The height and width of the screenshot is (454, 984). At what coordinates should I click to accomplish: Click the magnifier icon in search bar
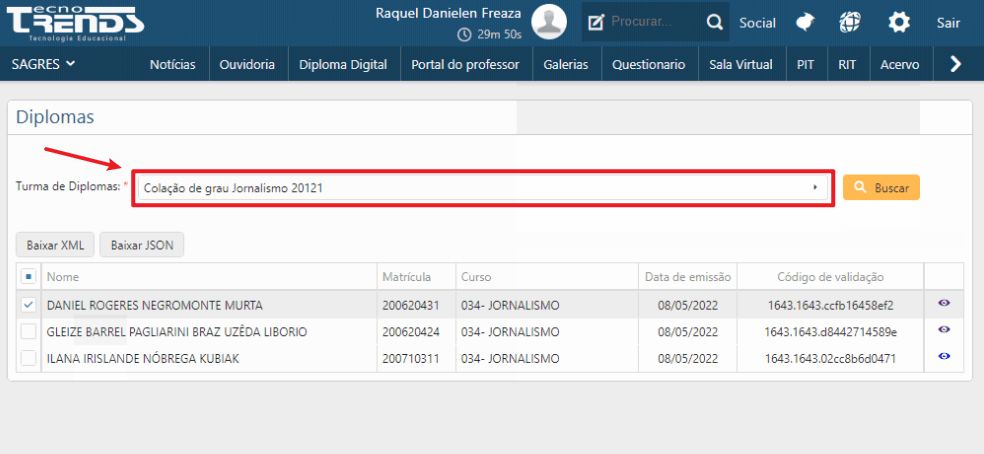(714, 22)
